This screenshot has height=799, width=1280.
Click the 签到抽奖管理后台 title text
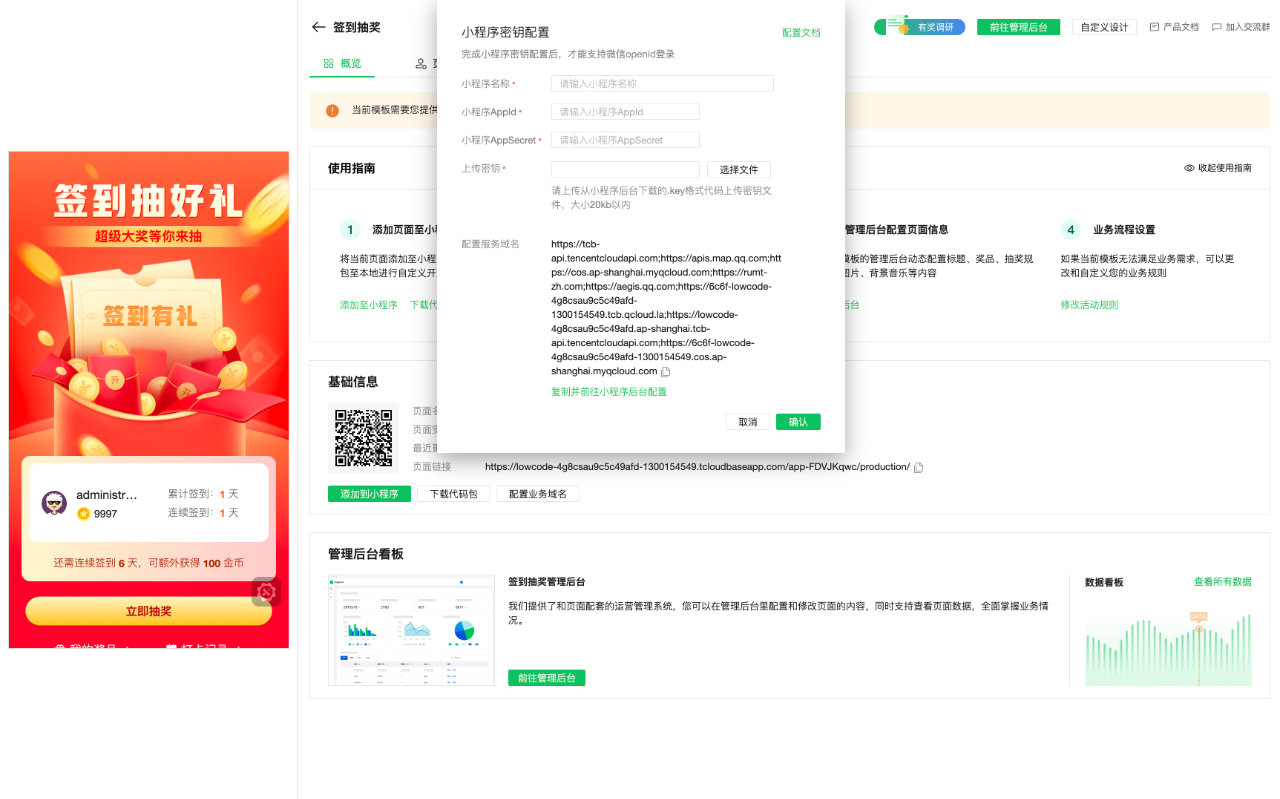coord(546,582)
